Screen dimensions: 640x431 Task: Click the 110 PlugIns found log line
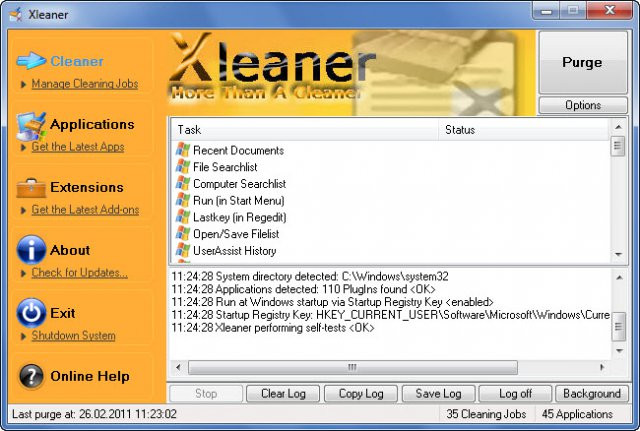[303, 289]
